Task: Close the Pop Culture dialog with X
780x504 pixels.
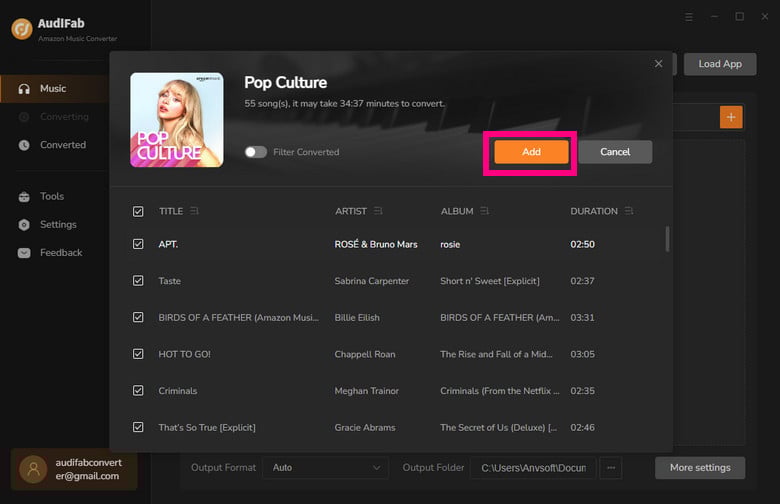Action: (658, 64)
